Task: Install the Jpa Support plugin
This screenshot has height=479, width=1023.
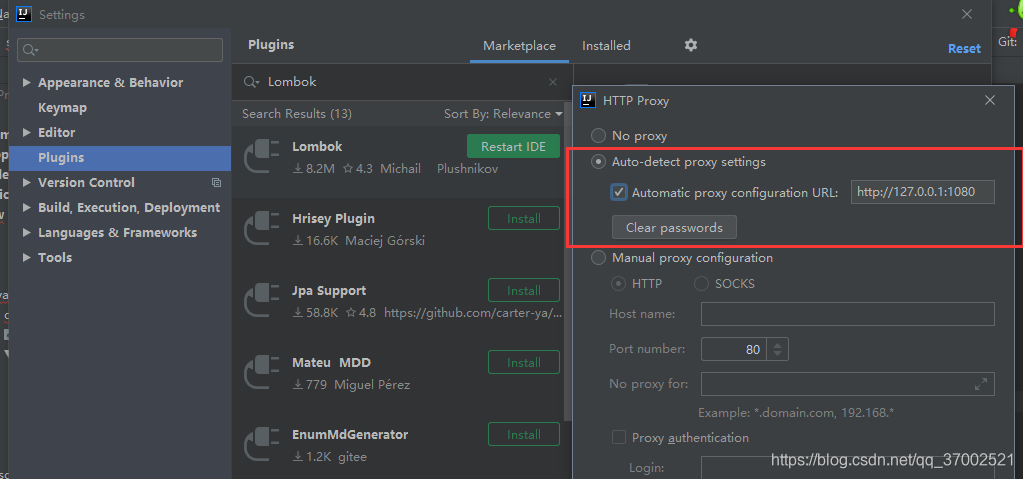Action: click(524, 290)
